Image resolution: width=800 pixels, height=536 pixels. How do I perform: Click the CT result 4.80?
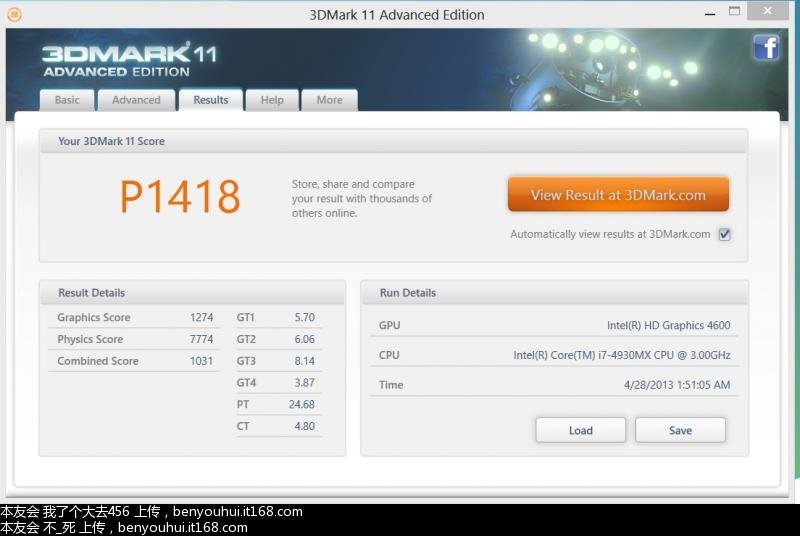pos(305,426)
